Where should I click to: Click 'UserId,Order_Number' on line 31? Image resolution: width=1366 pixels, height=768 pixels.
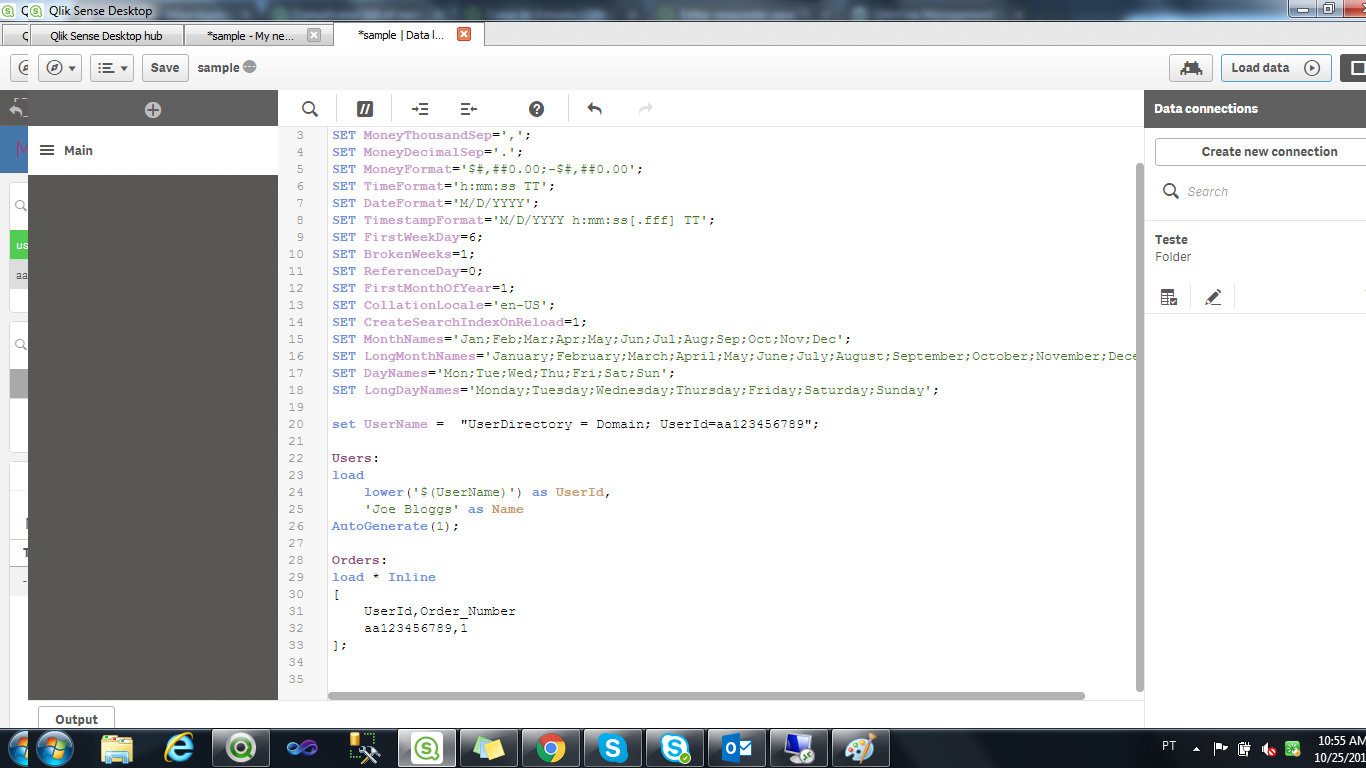point(440,611)
